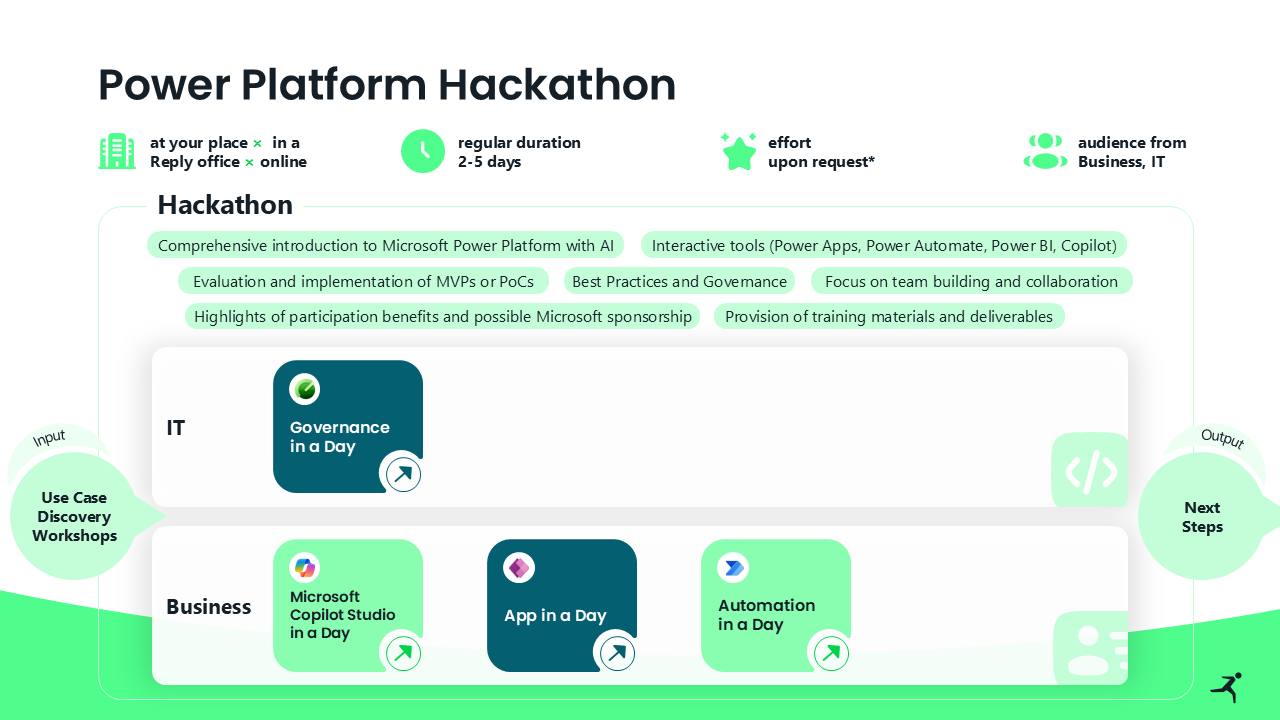Click the building icon beside 'at your place'
The image size is (1280, 720).
click(x=117, y=151)
